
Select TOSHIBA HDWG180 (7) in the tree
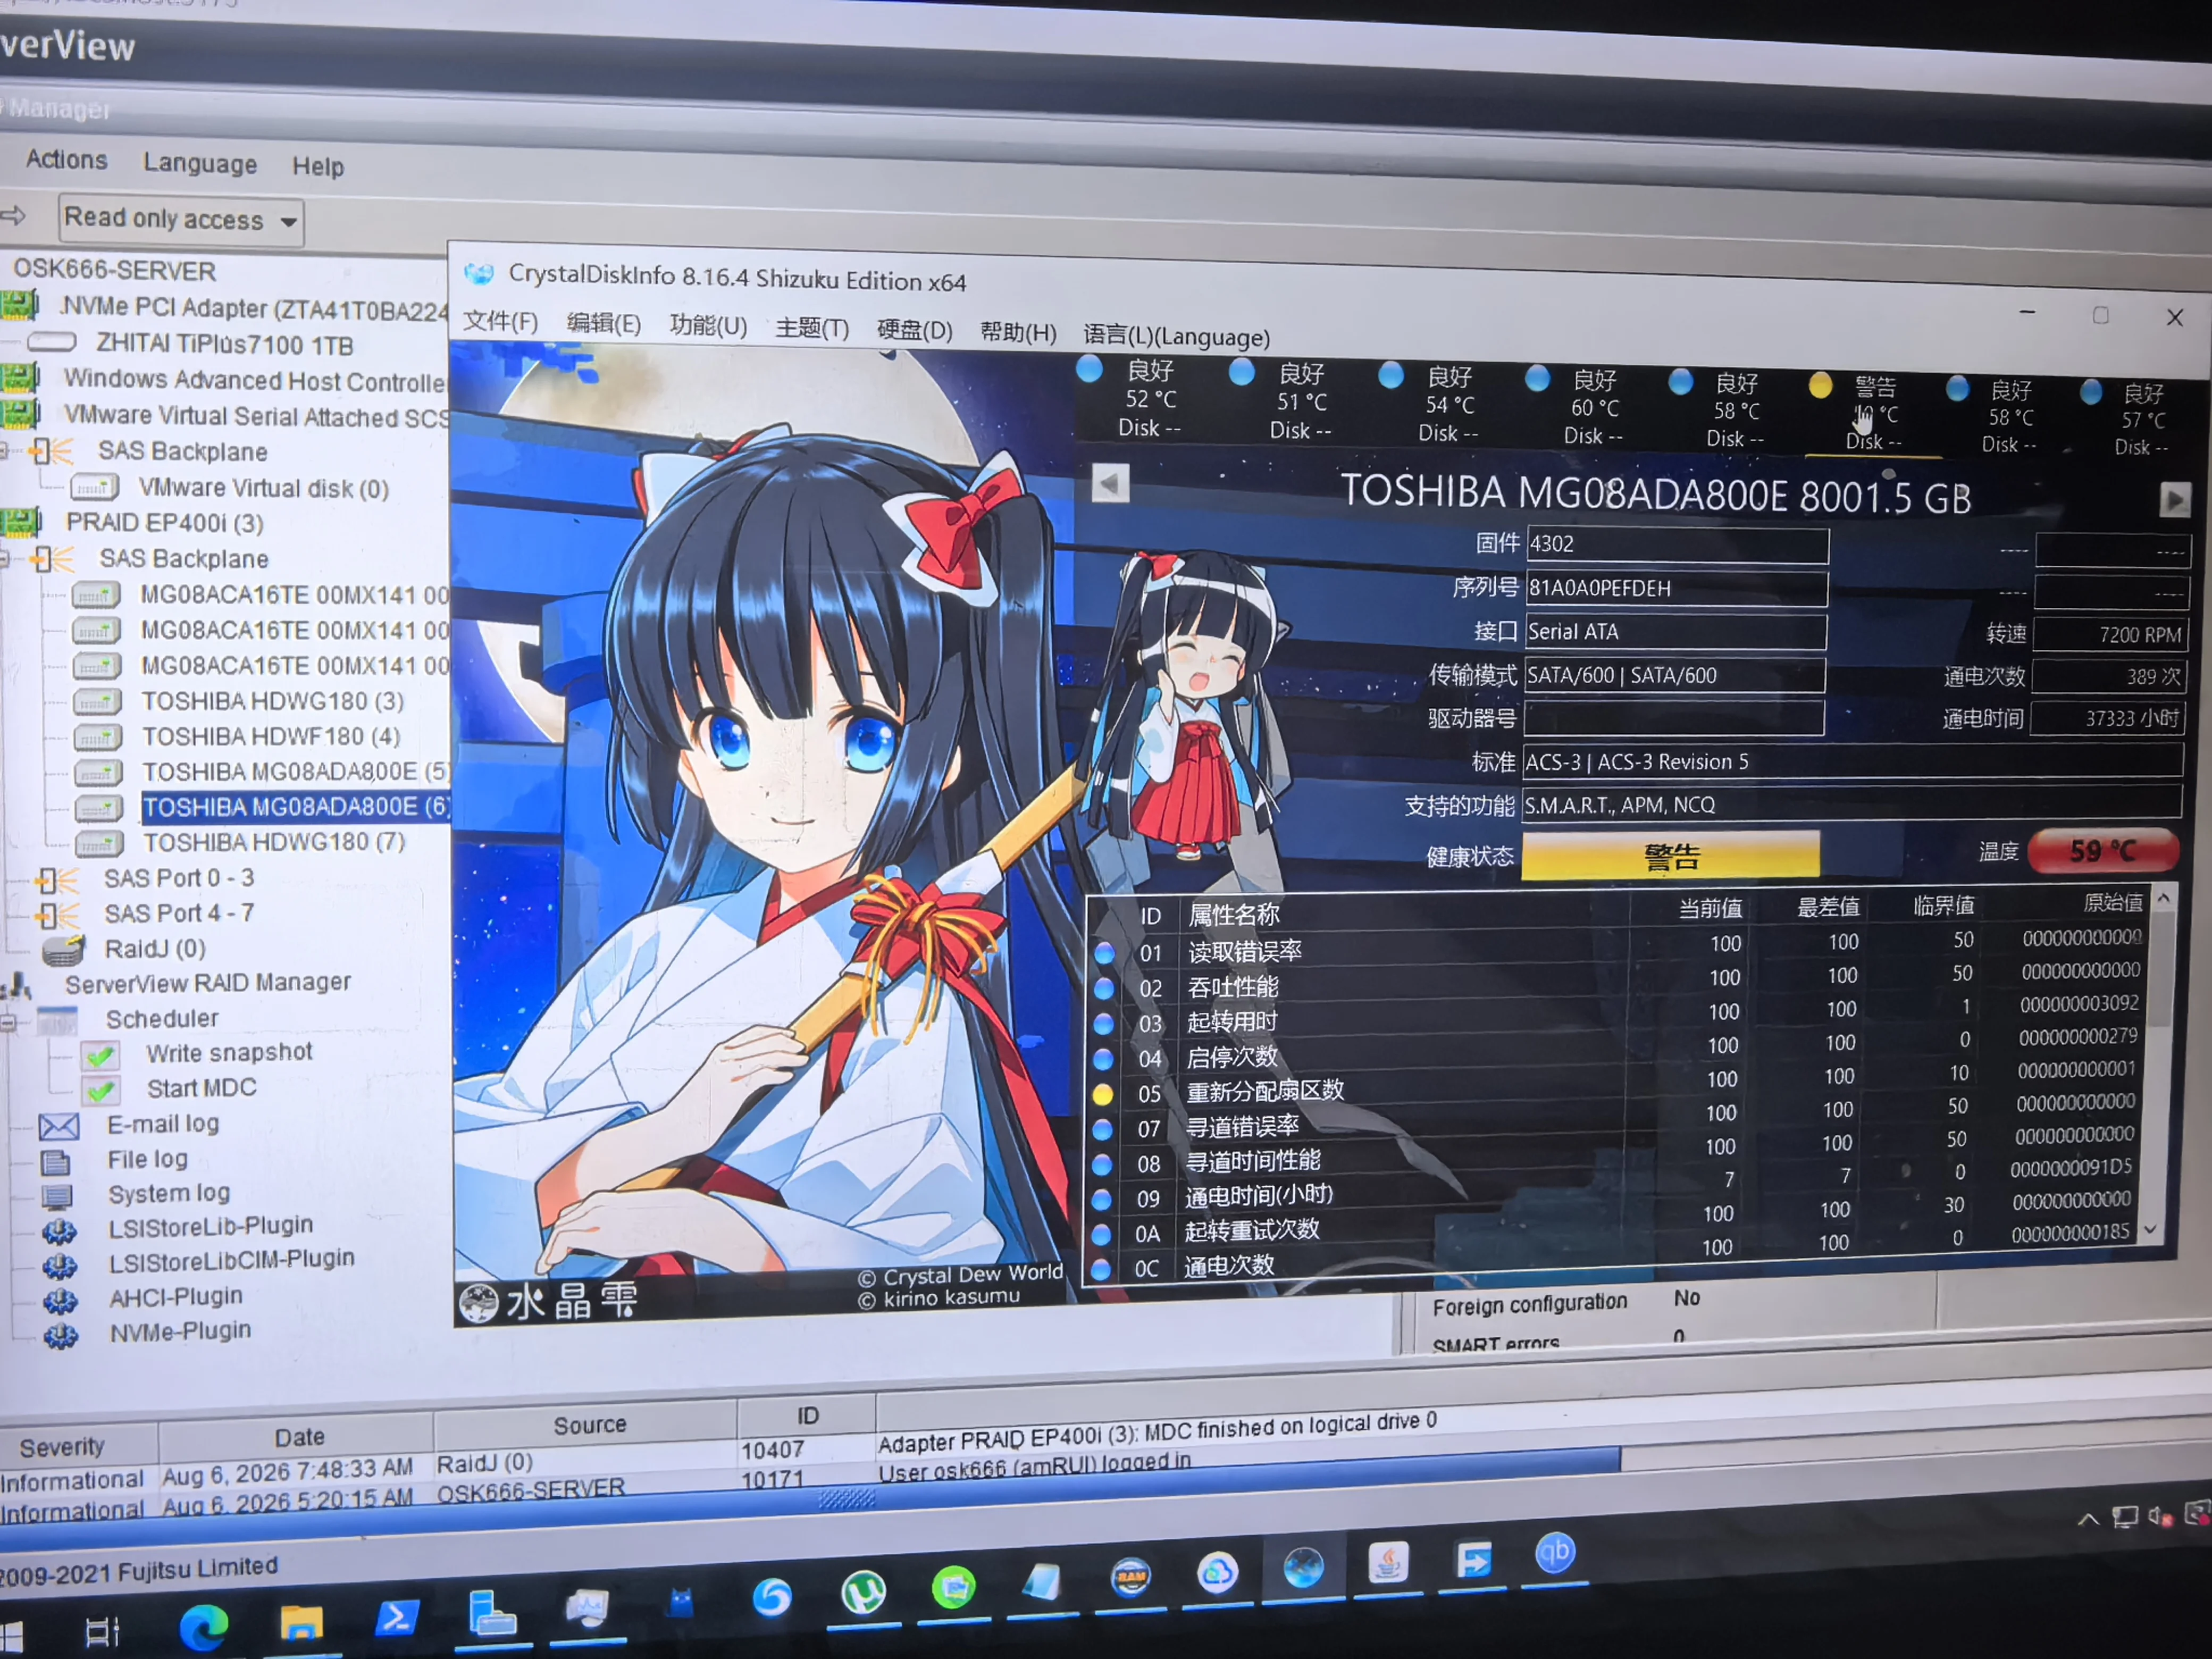(274, 842)
